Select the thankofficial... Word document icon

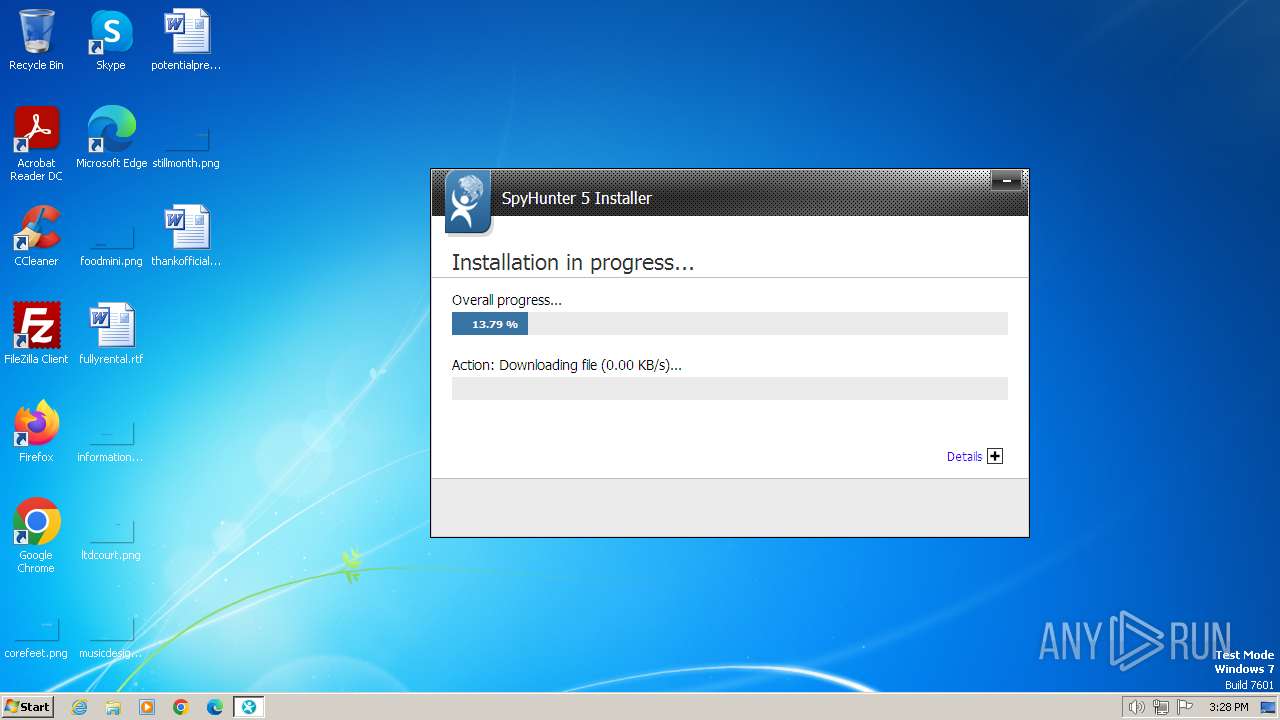click(x=186, y=237)
